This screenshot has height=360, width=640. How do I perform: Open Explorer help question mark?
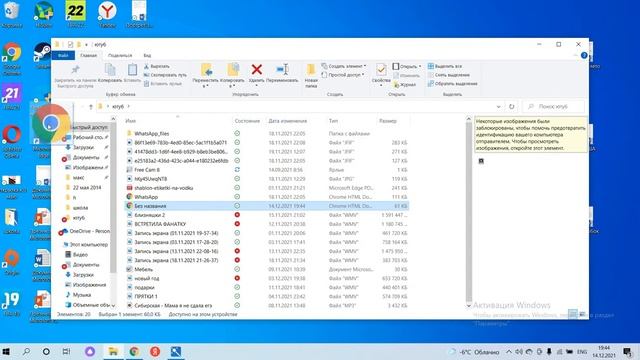click(x=584, y=55)
